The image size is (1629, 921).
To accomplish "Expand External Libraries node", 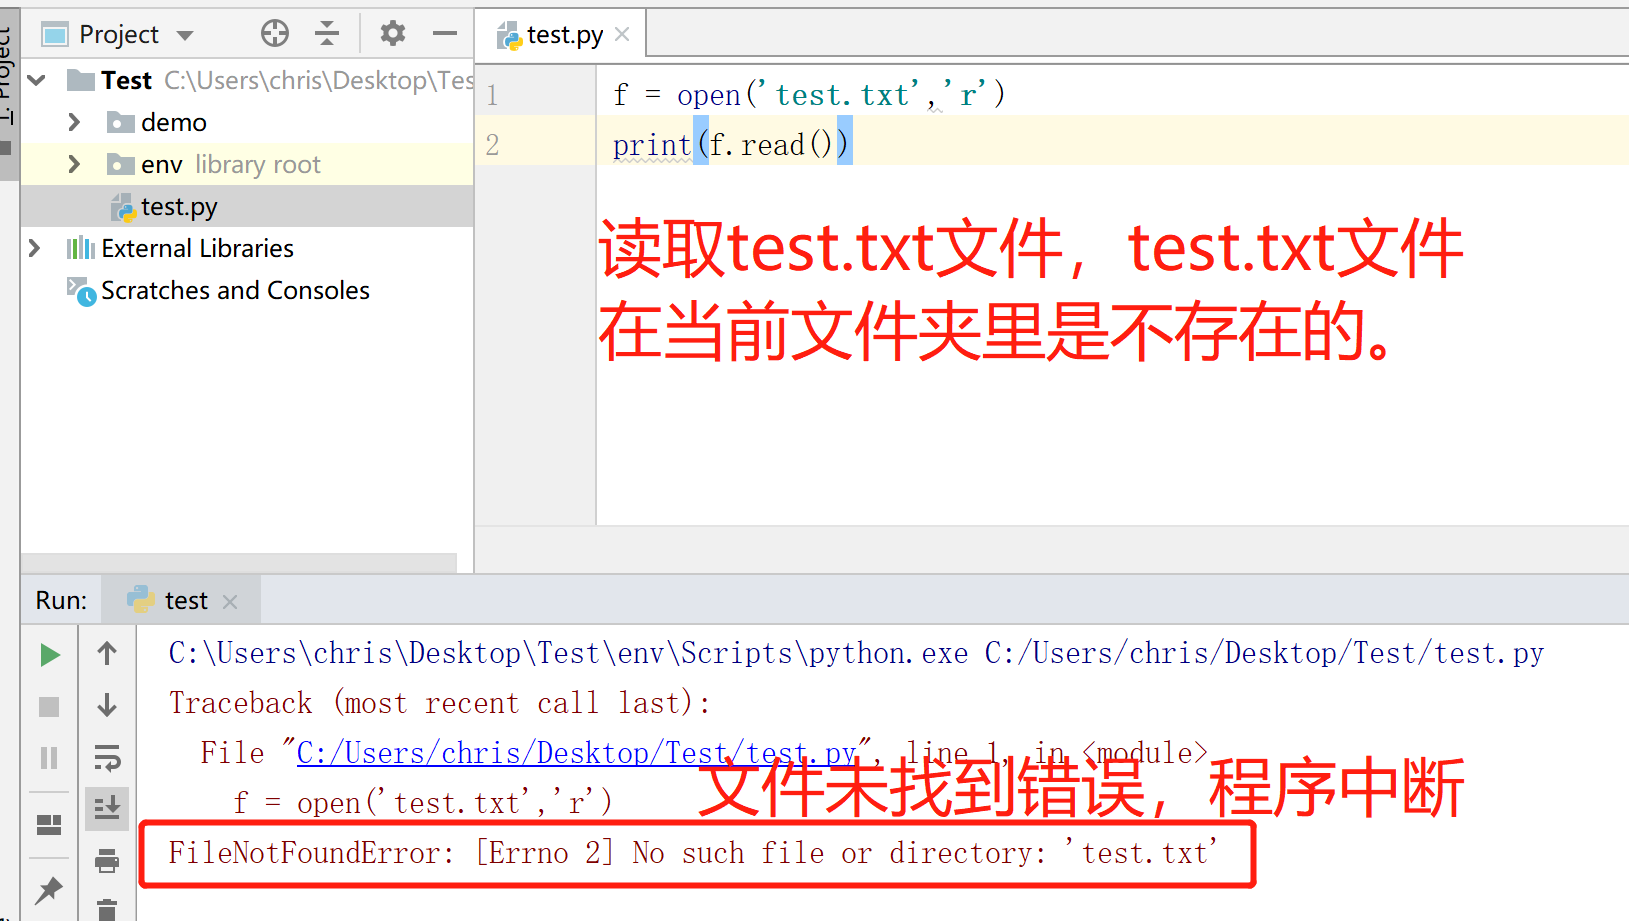I will pos(34,248).
